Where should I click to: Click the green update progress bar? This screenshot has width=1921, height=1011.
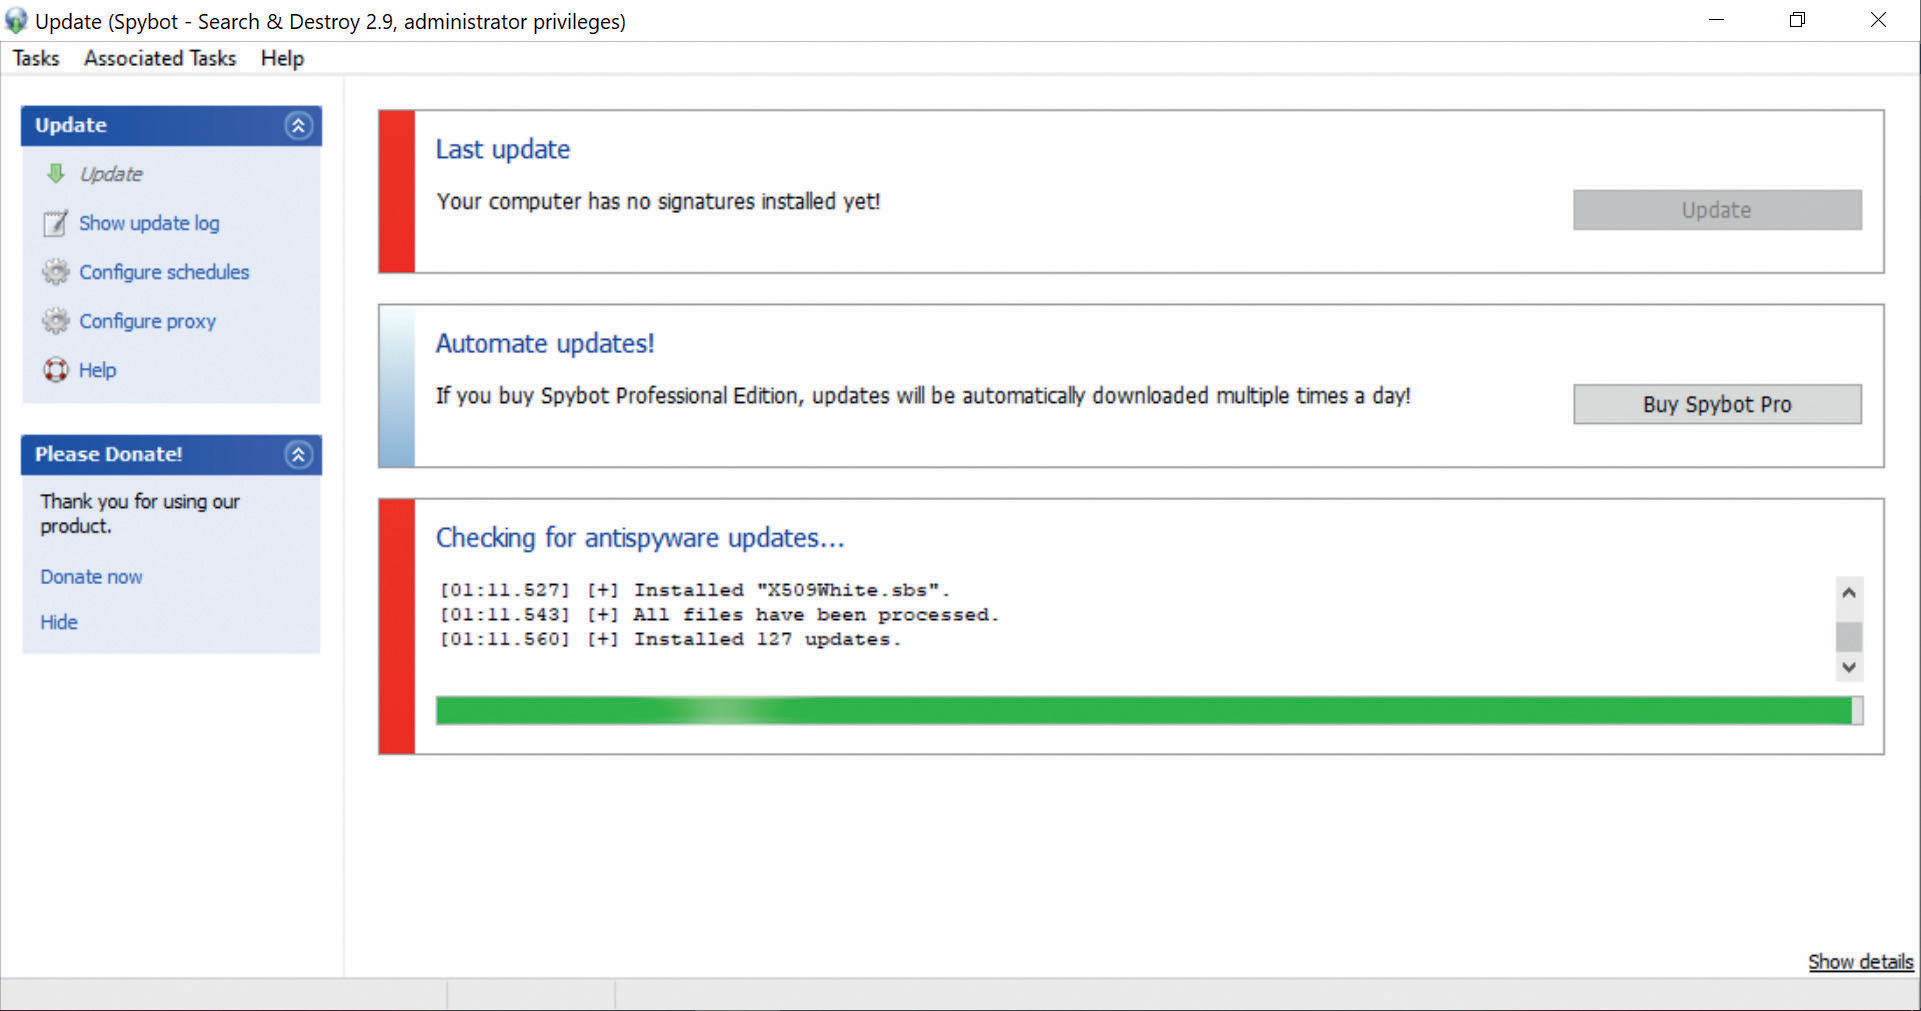click(1149, 711)
